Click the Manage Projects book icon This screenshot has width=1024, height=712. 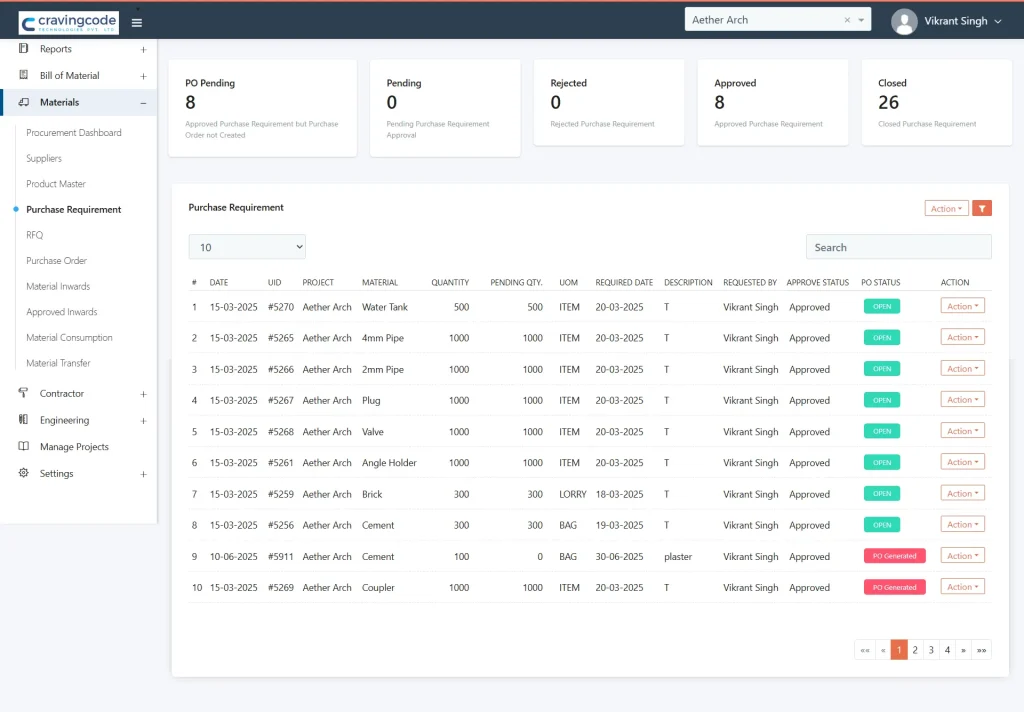(x=24, y=447)
